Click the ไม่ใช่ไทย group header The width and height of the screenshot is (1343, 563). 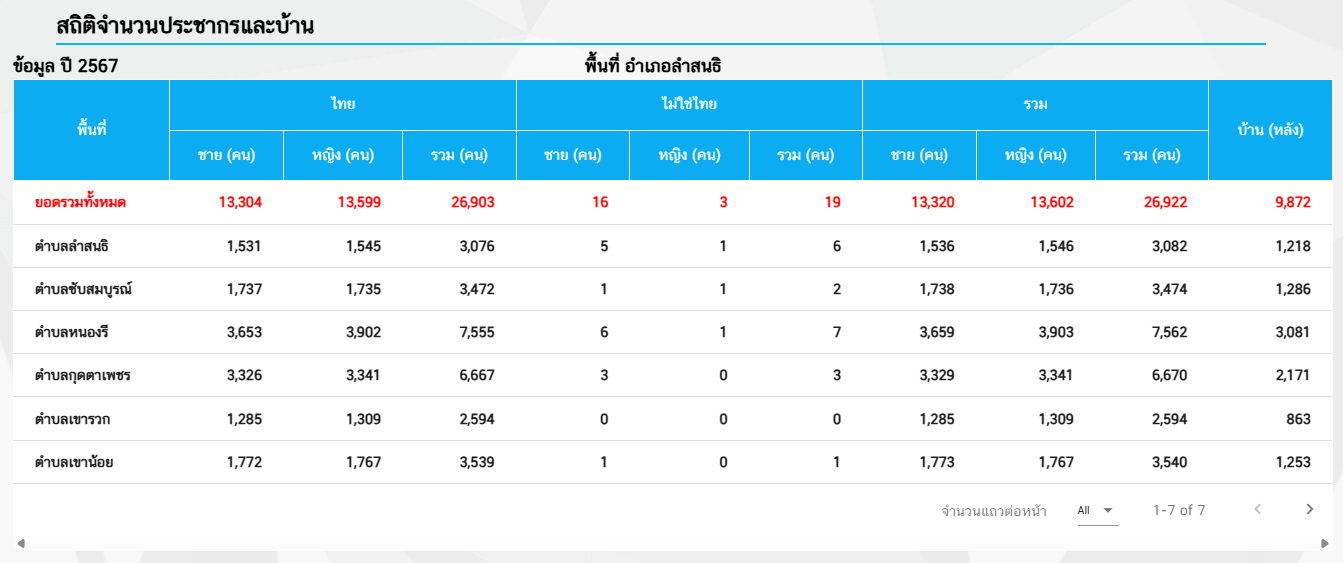(689, 104)
